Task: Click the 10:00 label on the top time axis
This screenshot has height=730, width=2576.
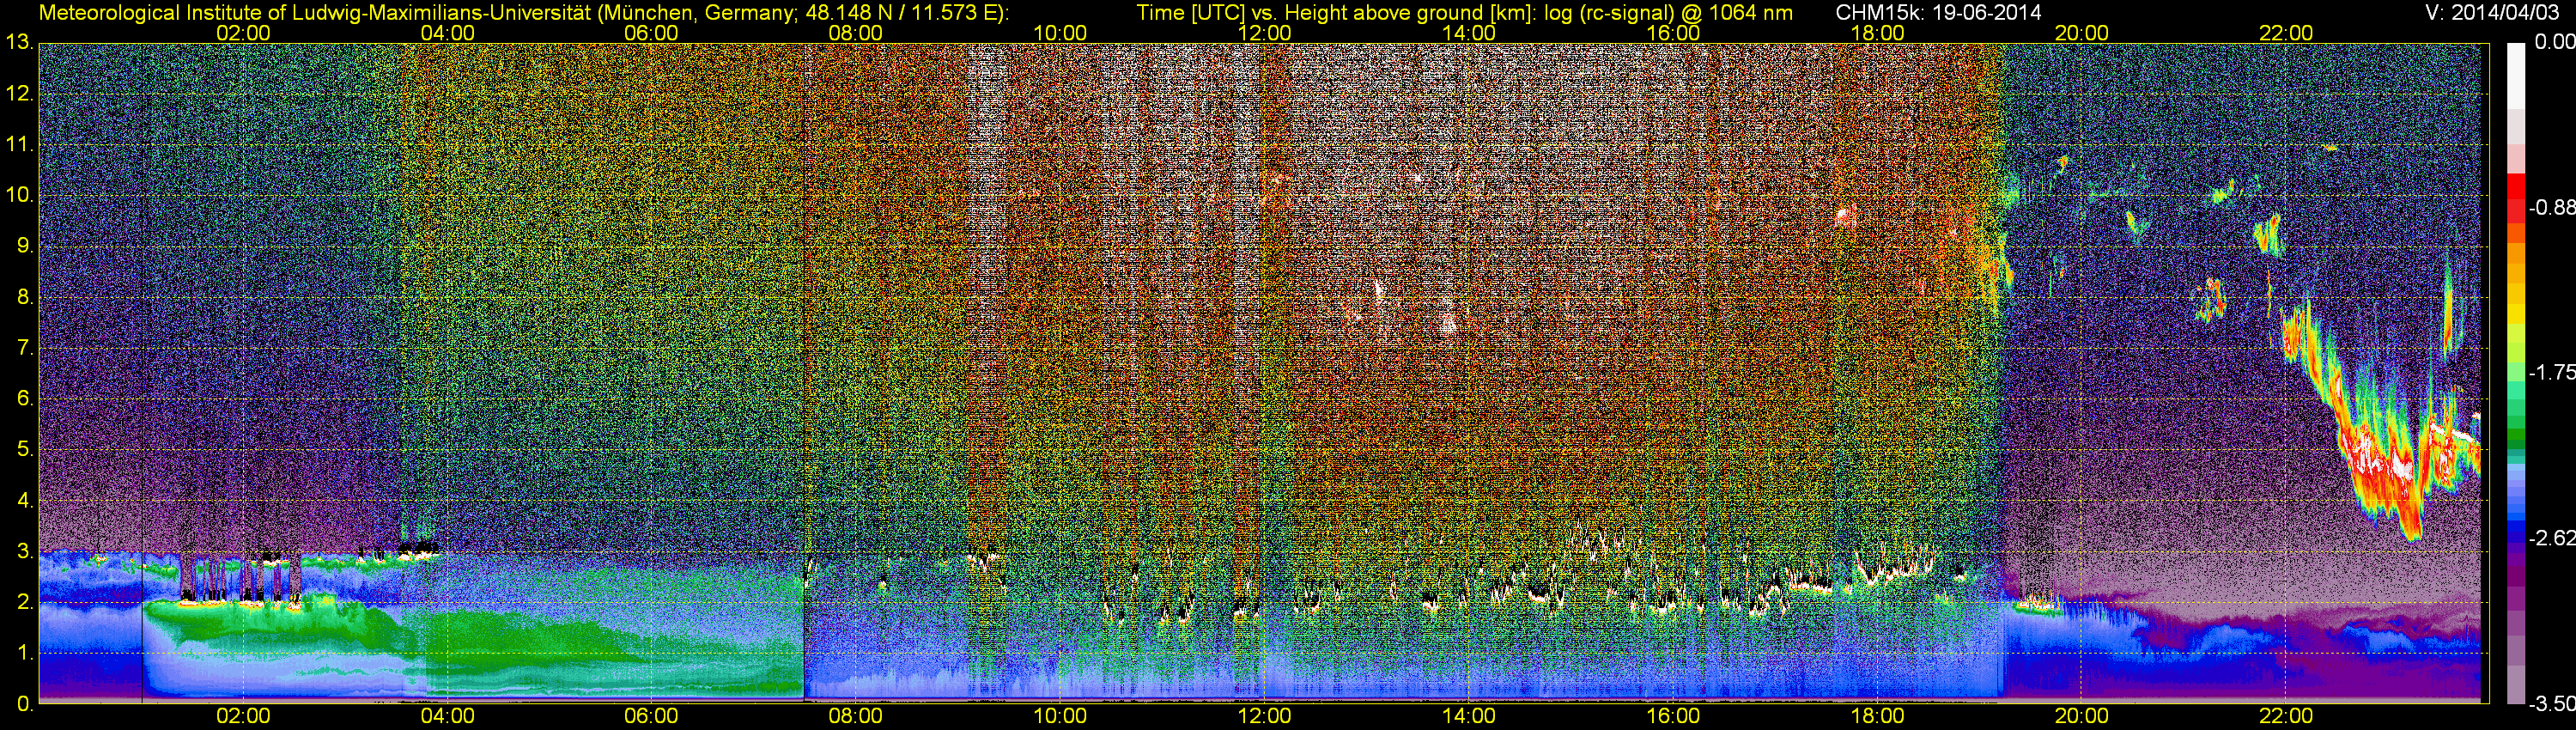Action: (1060, 33)
